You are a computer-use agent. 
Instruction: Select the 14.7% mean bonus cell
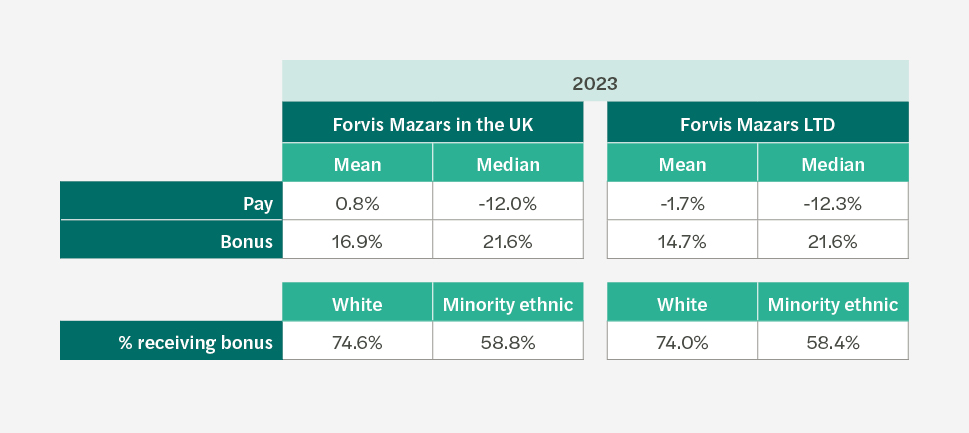[682, 241]
